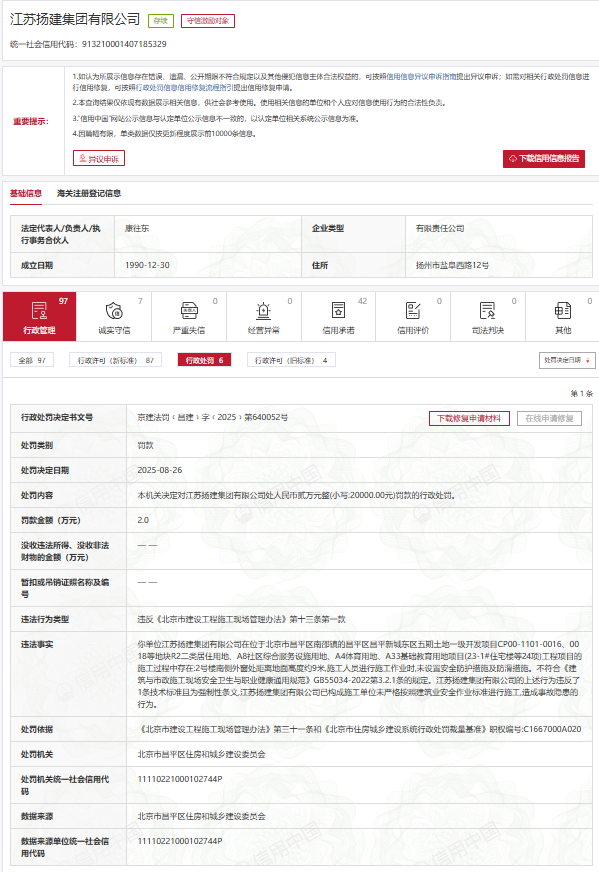Select the 行政管理 category icon
The image size is (599, 872).
coord(39,310)
